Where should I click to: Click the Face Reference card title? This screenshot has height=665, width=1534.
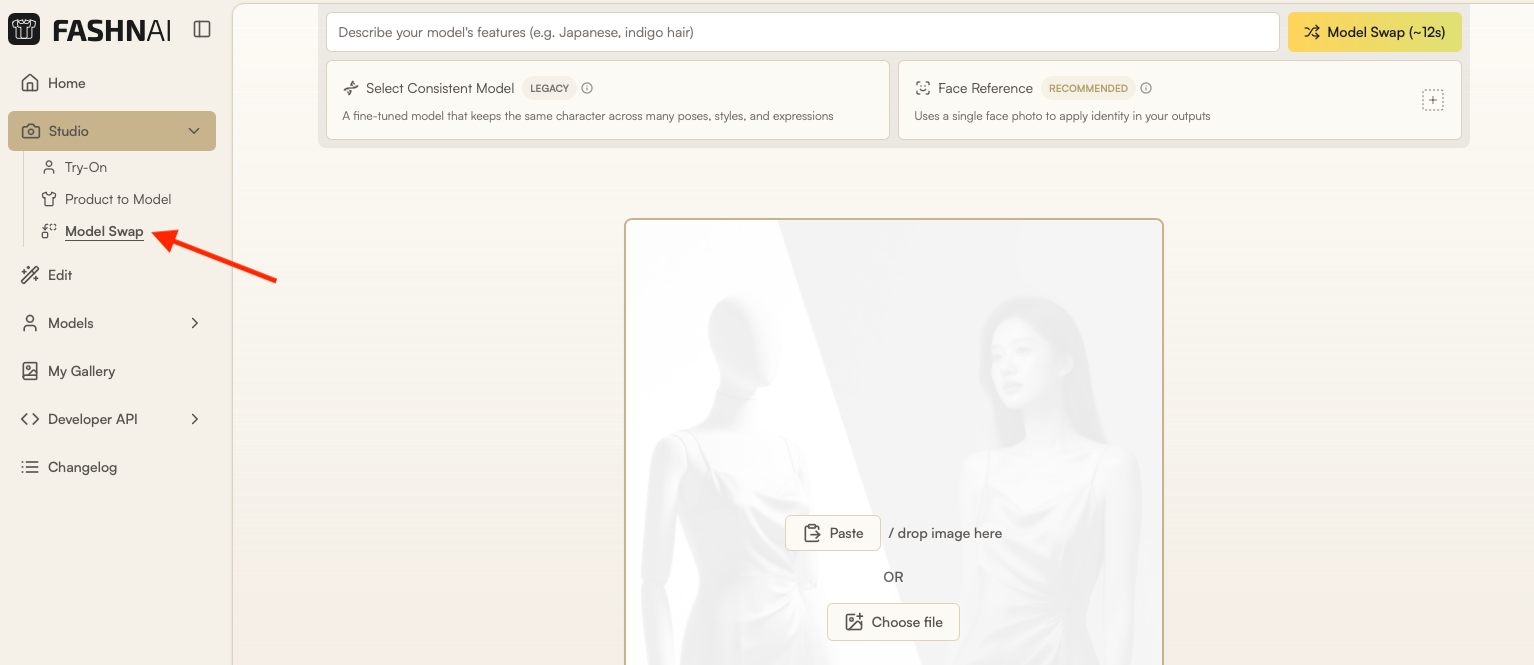click(985, 88)
